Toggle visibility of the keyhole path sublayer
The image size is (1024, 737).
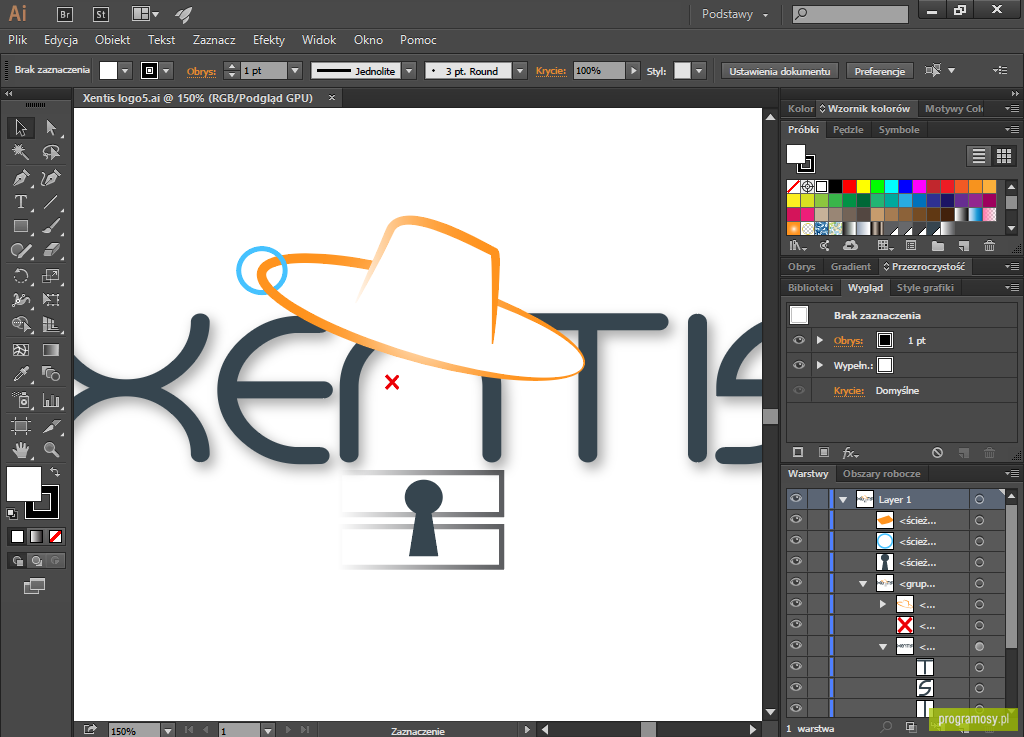[x=796, y=561]
